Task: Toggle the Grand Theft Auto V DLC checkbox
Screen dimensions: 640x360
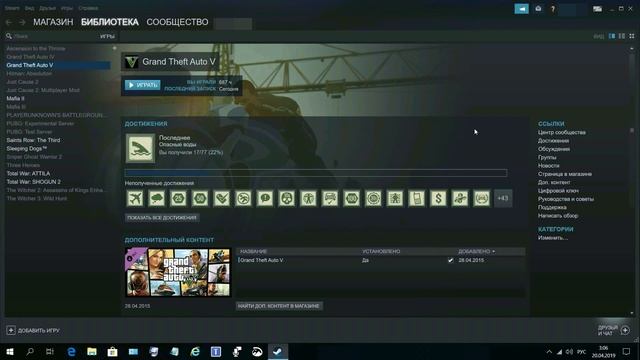Action: [x=450, y=260]
